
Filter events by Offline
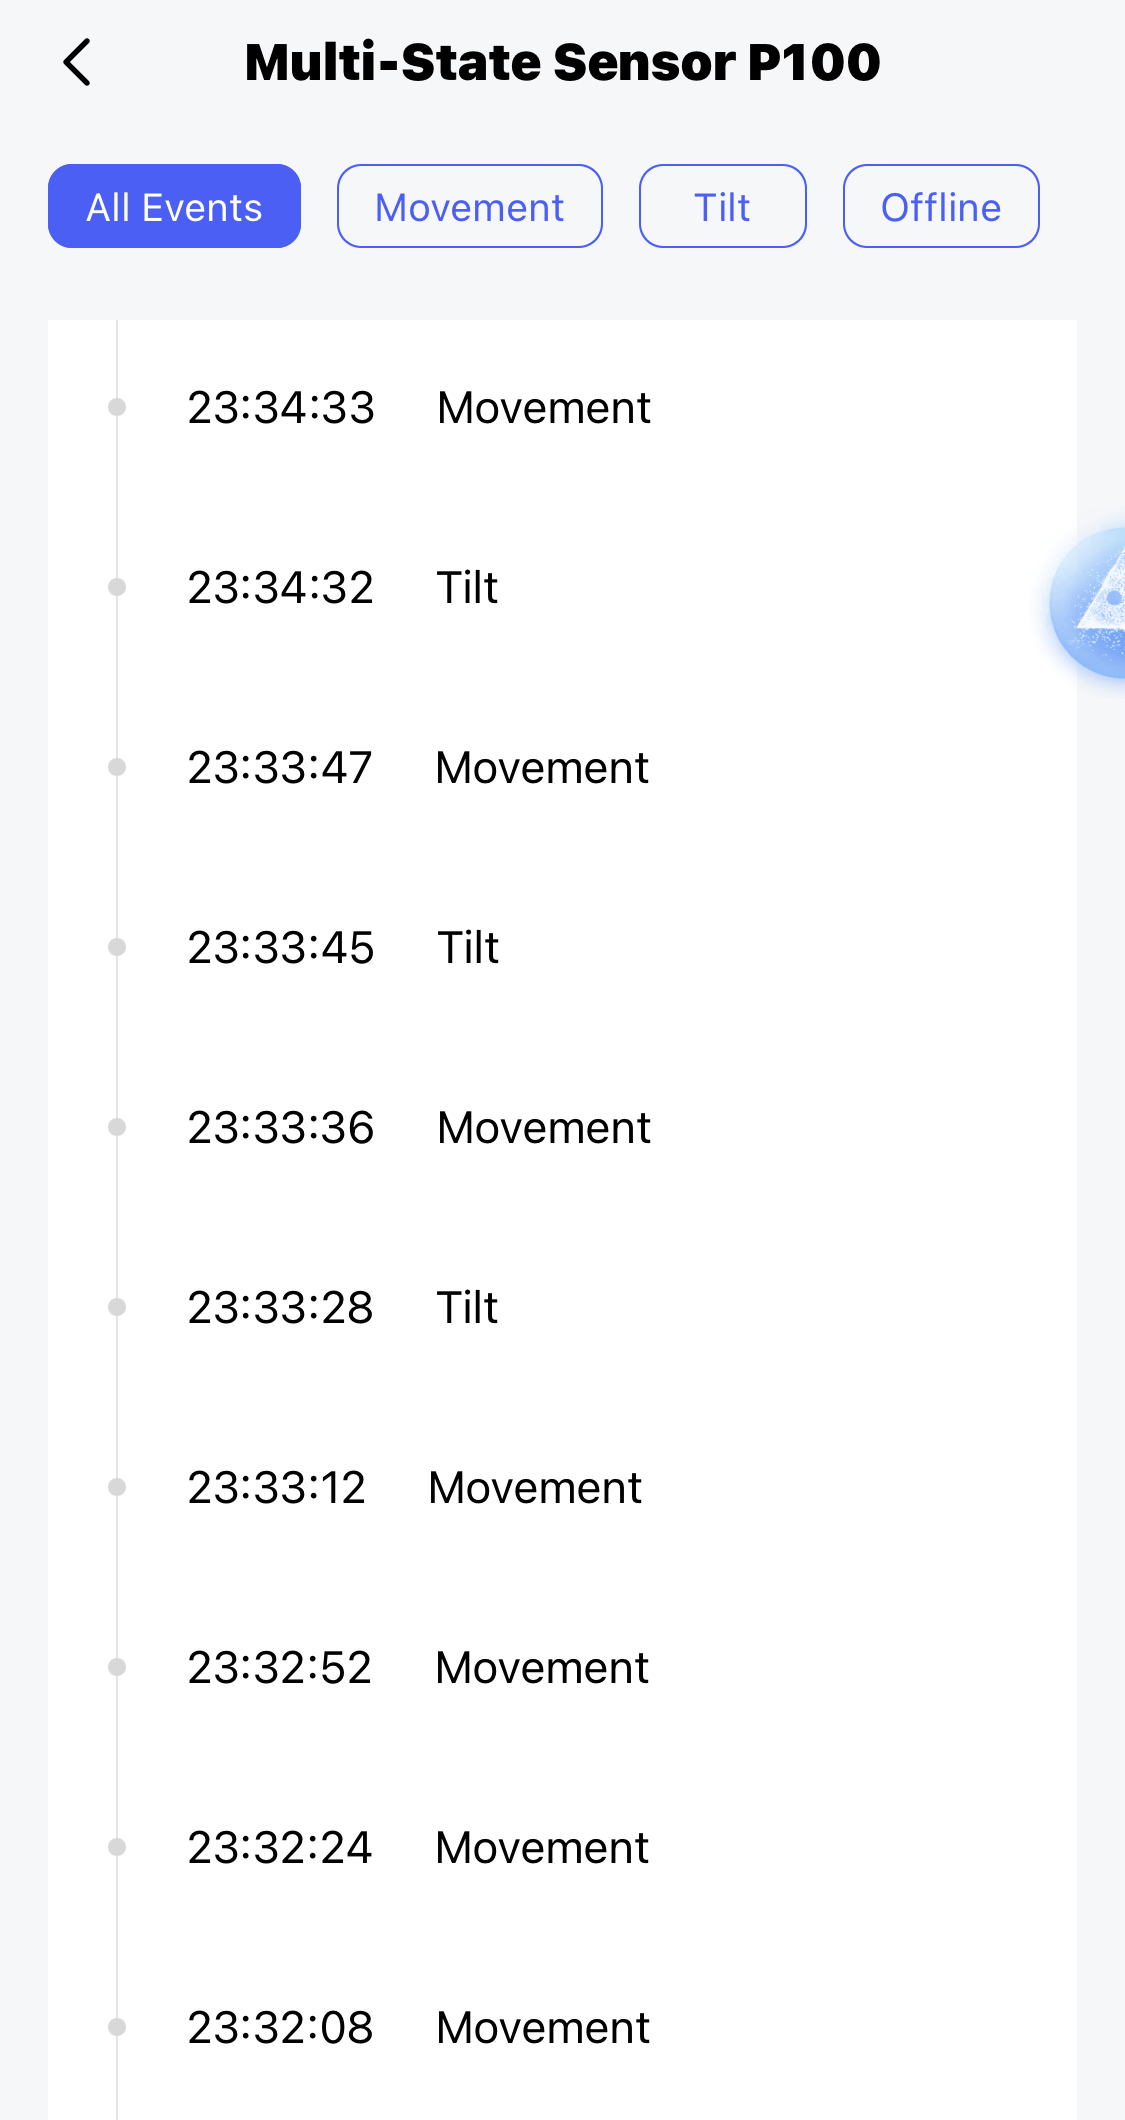940,207
